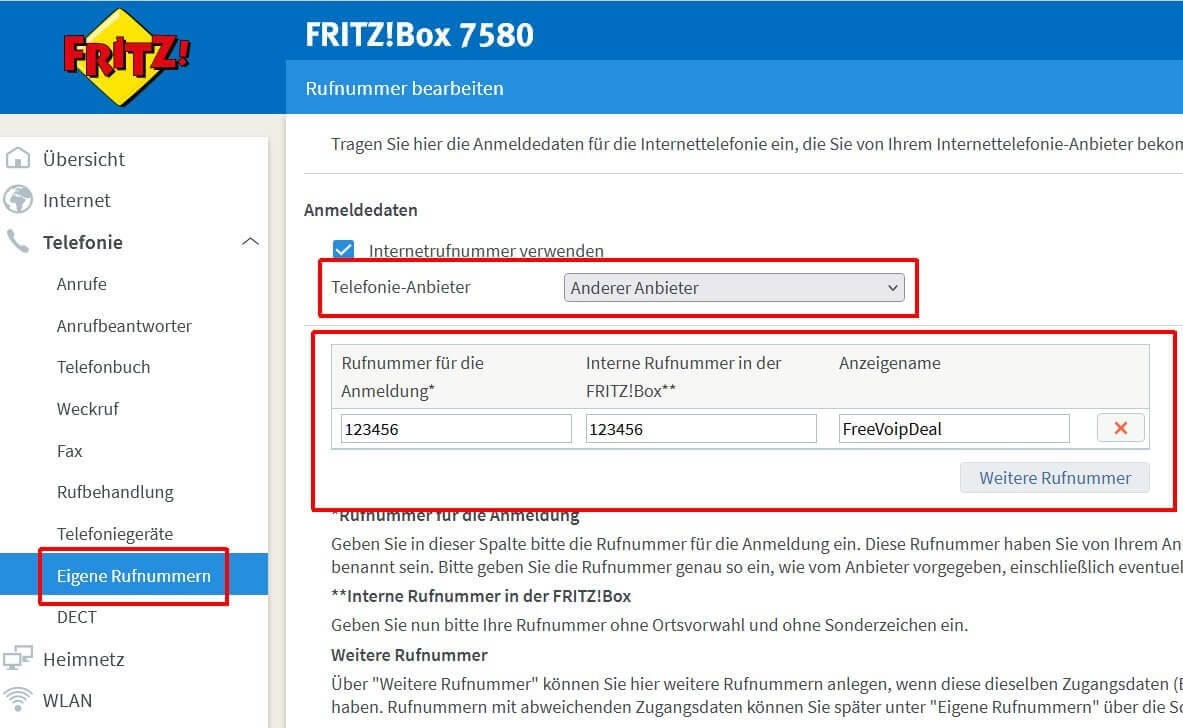Open Weckruf submenu
1183x728 pixels.
coord(88,409)
